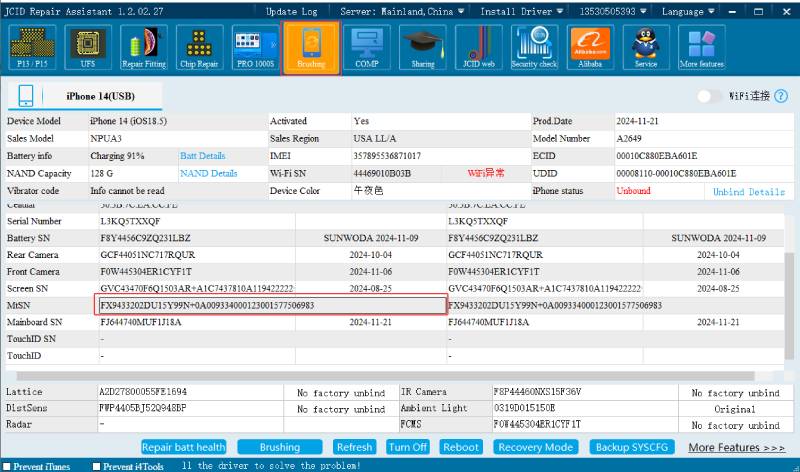Open the P13 / P15 tool

[32, 47]
